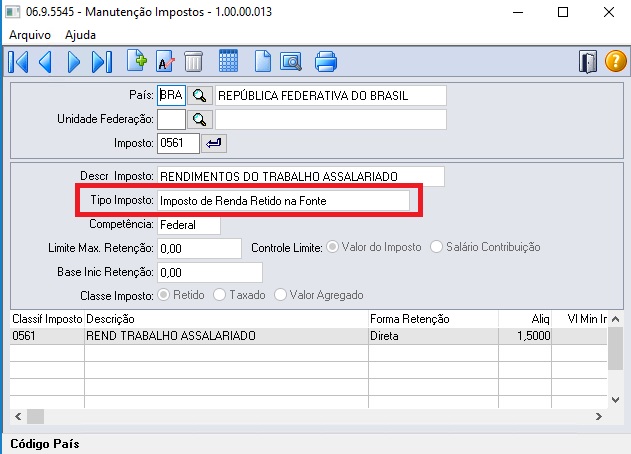
Task: Click the vertical scrollbar thumb
Action: pos(615,348)
